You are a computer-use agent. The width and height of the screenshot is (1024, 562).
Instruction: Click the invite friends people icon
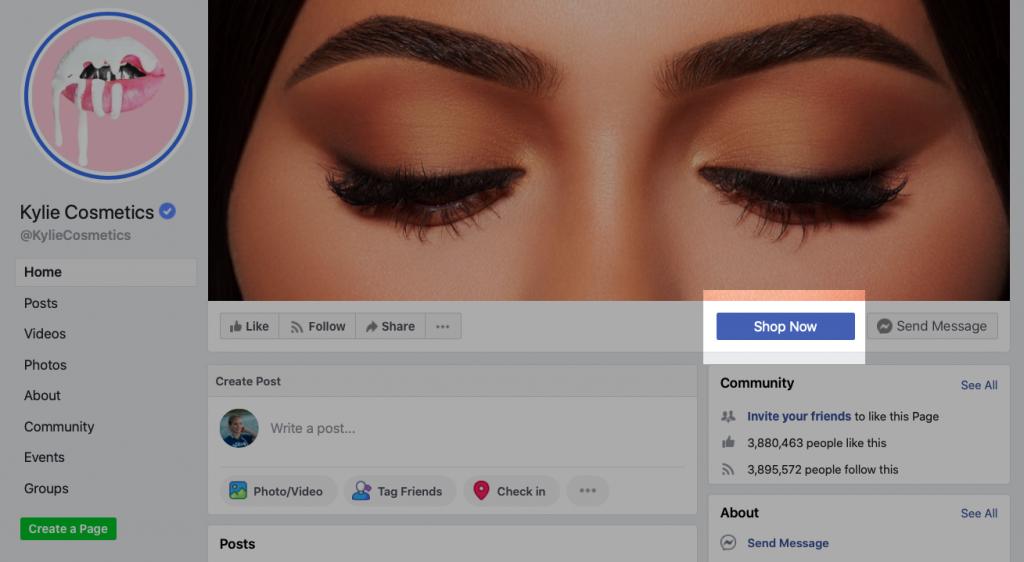(728, 416)
